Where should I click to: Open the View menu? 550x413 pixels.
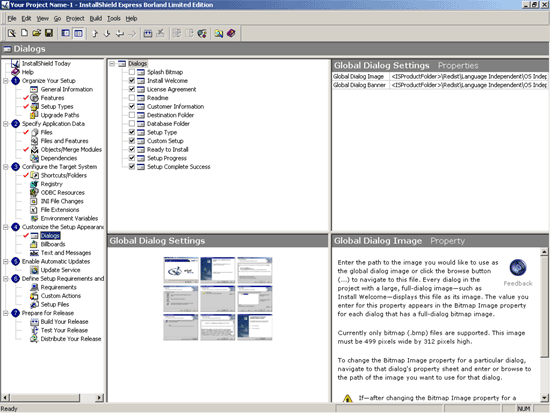(42, 19)
